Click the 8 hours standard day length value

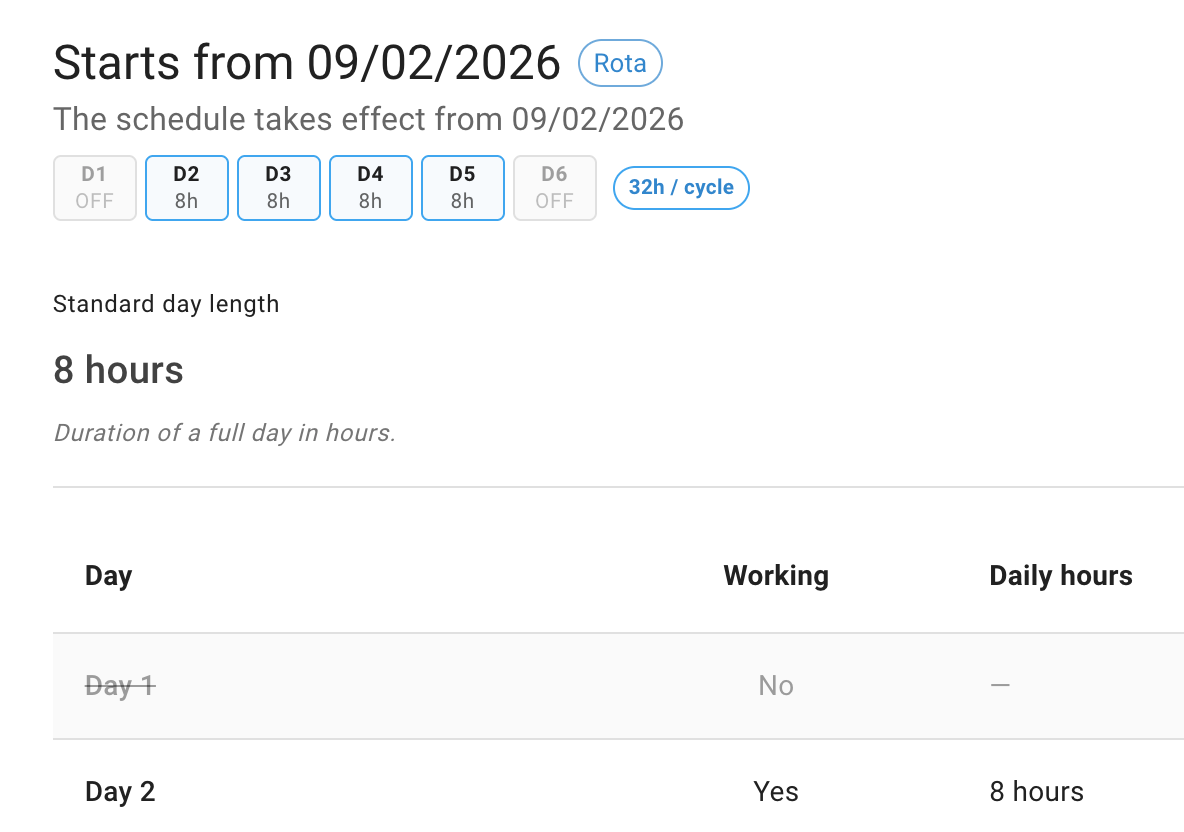[118, 370]
